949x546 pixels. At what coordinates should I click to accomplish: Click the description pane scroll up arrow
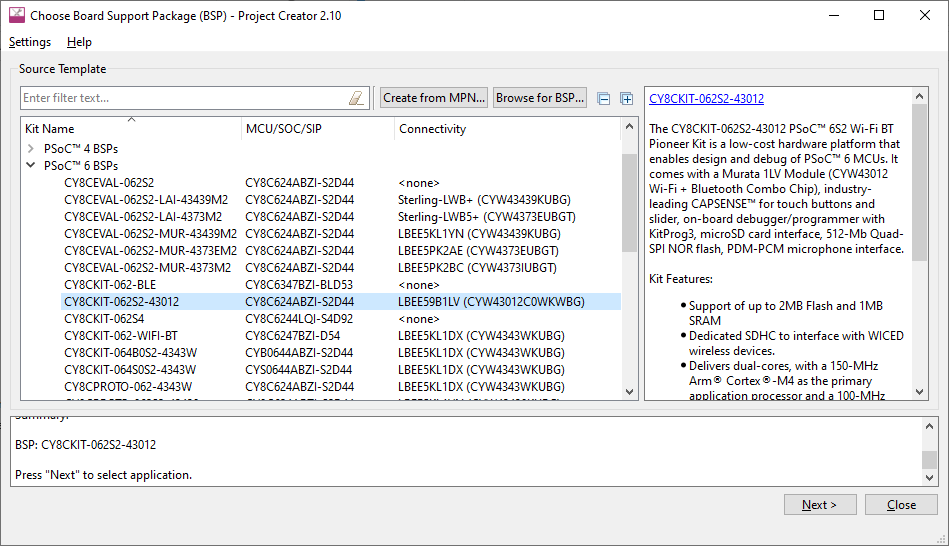click(919, 96)
